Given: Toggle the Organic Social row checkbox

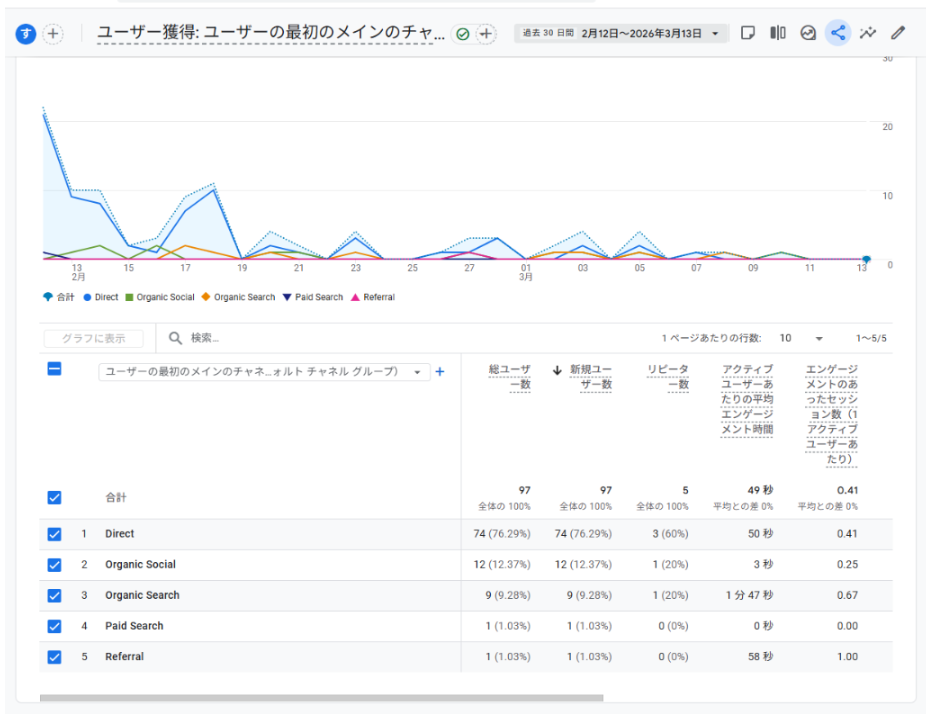Looking at the screenshot, I should point(55,565).
